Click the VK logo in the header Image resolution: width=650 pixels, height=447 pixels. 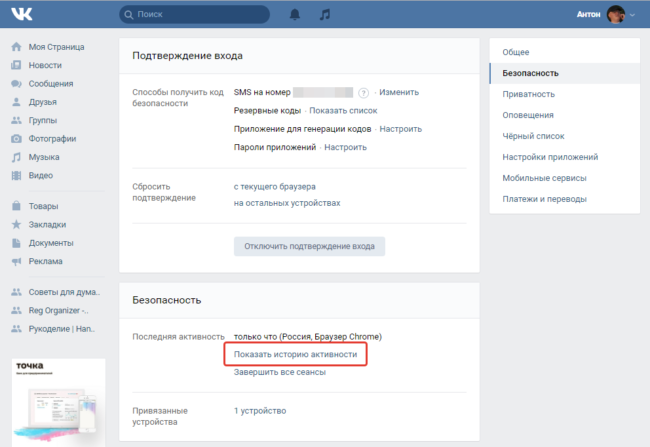22,14
